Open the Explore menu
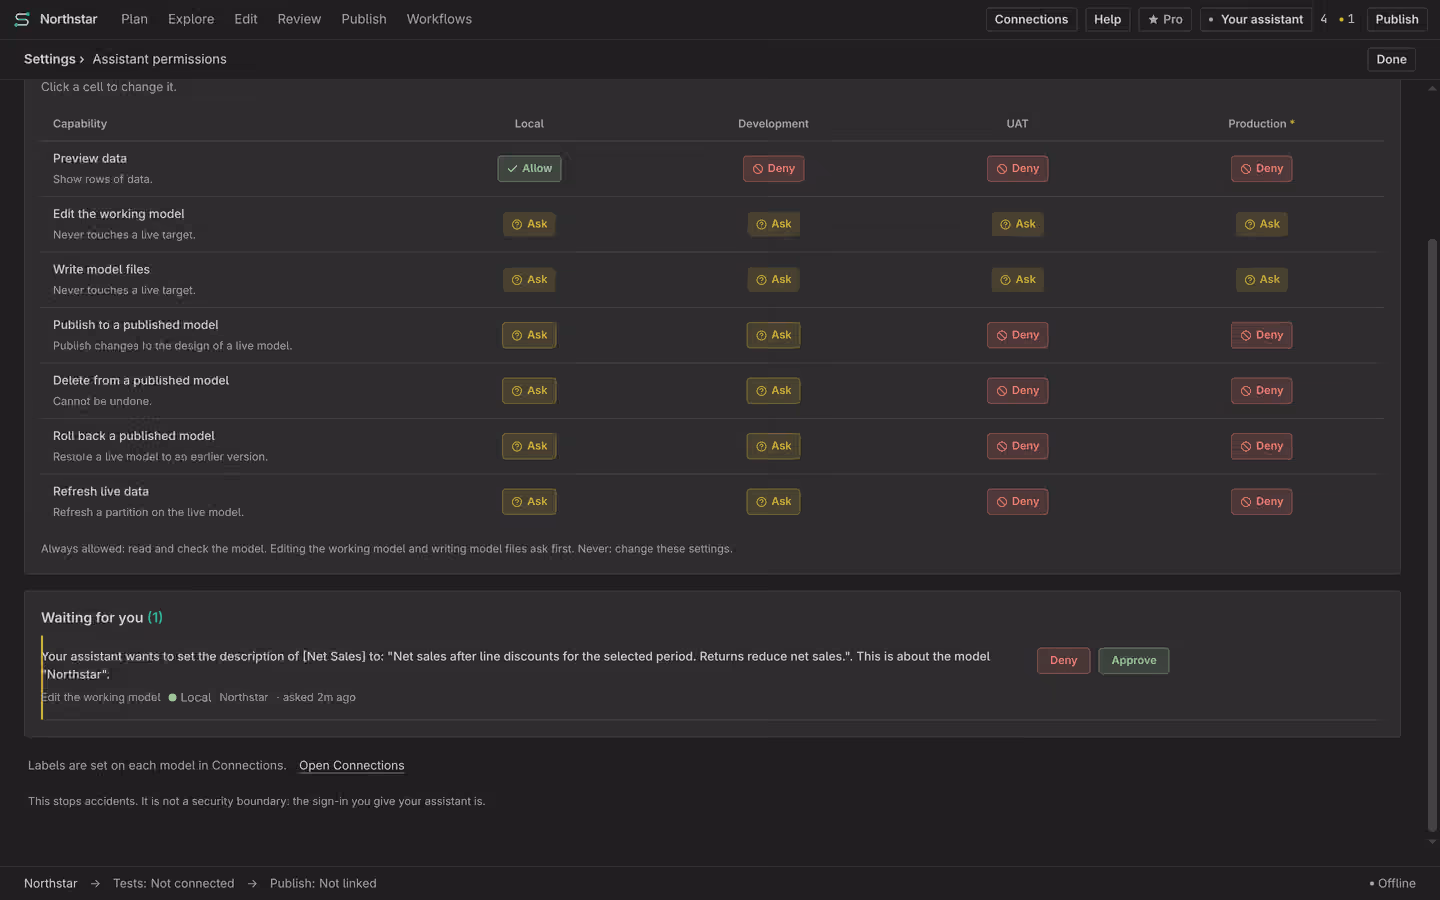The height and width of the screenshot is (900, 1440). (x=191, y=19)
